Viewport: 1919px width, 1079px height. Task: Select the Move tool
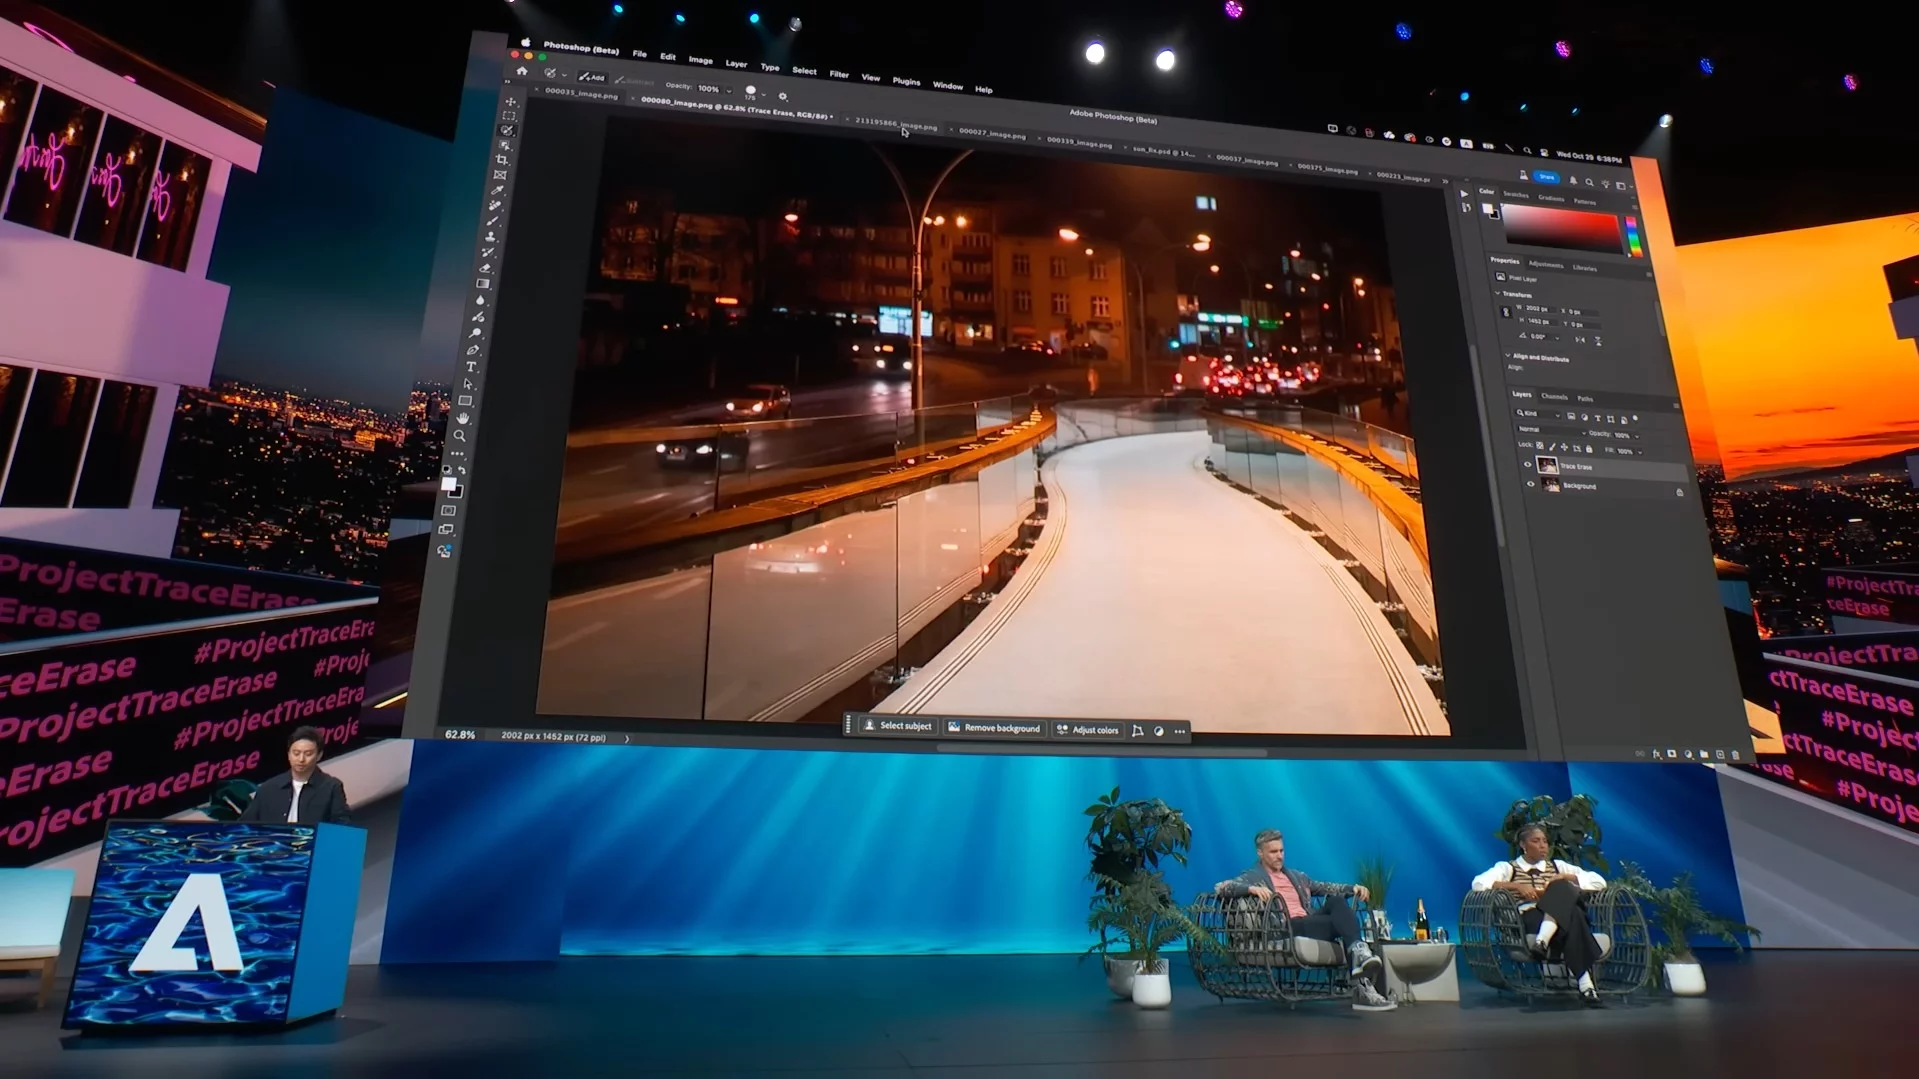coord(511,102)
